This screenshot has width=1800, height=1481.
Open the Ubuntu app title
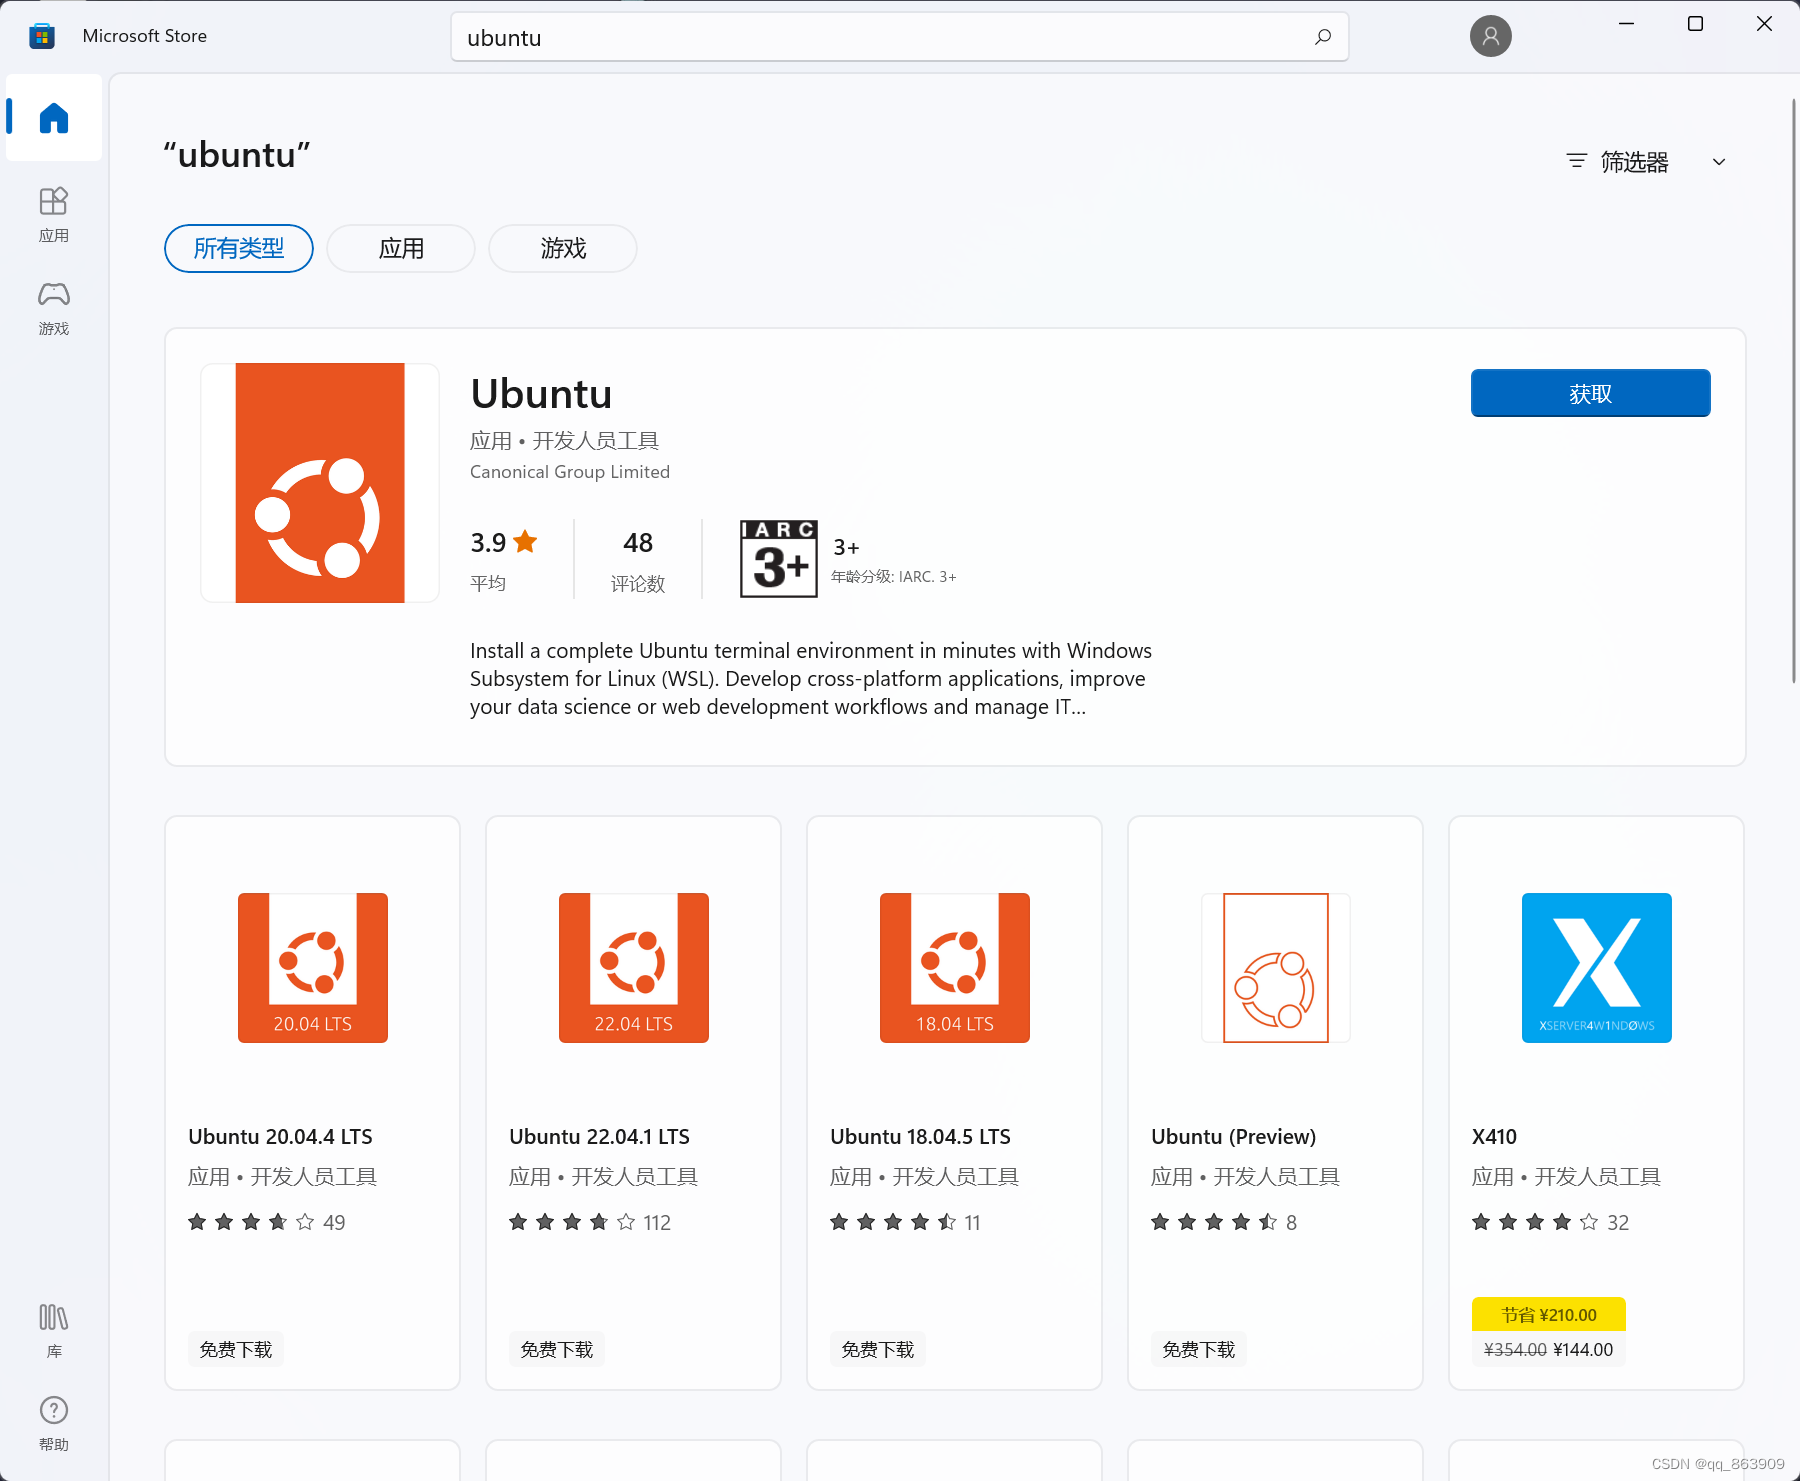(x=541, y=394)
